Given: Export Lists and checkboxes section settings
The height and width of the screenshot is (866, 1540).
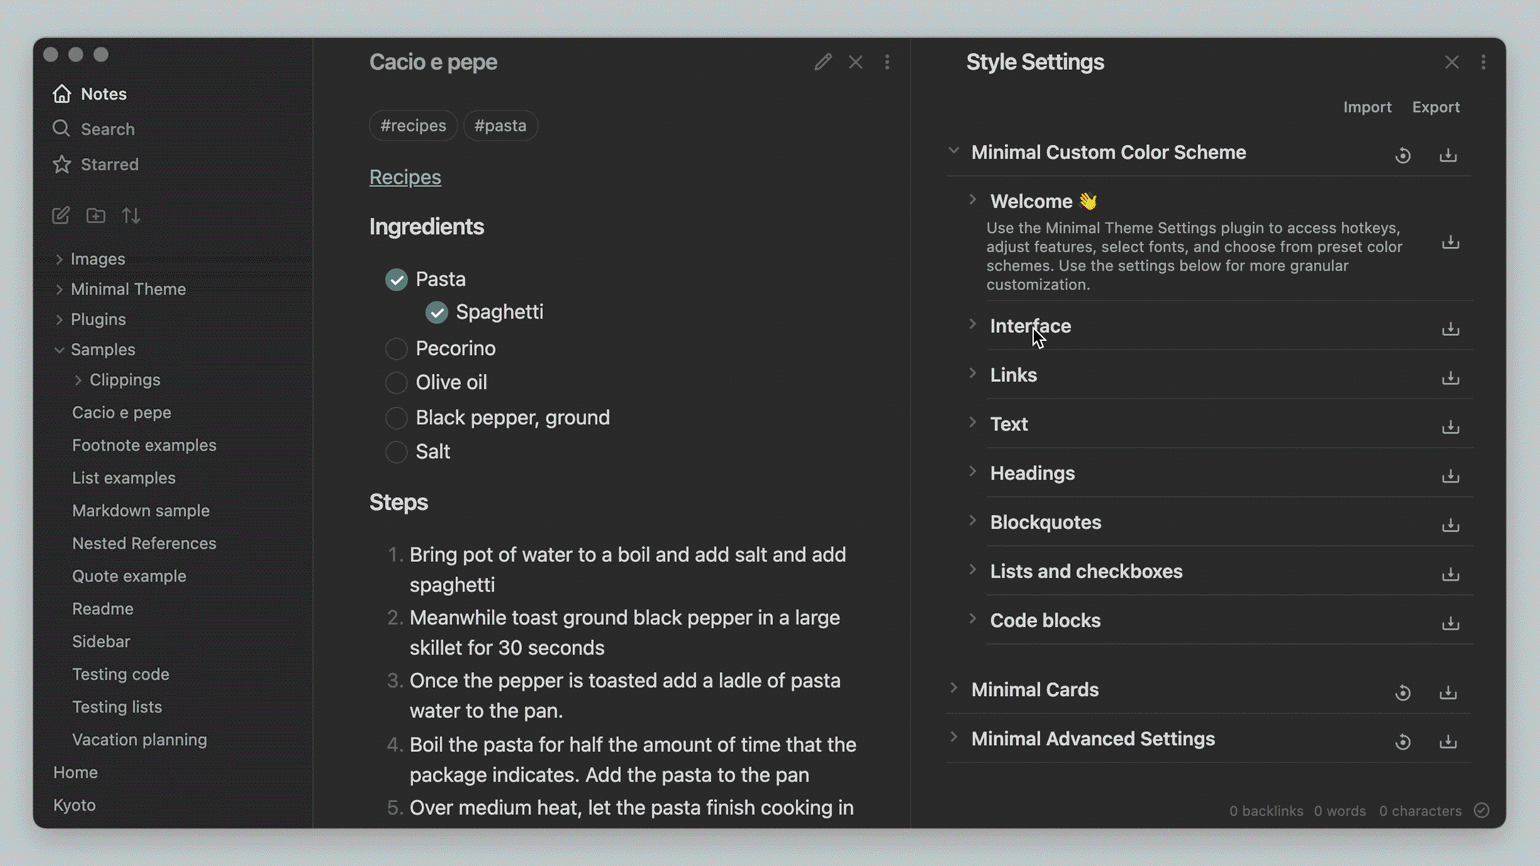Looking at the screenshot, I should (x=1451, y=574).
